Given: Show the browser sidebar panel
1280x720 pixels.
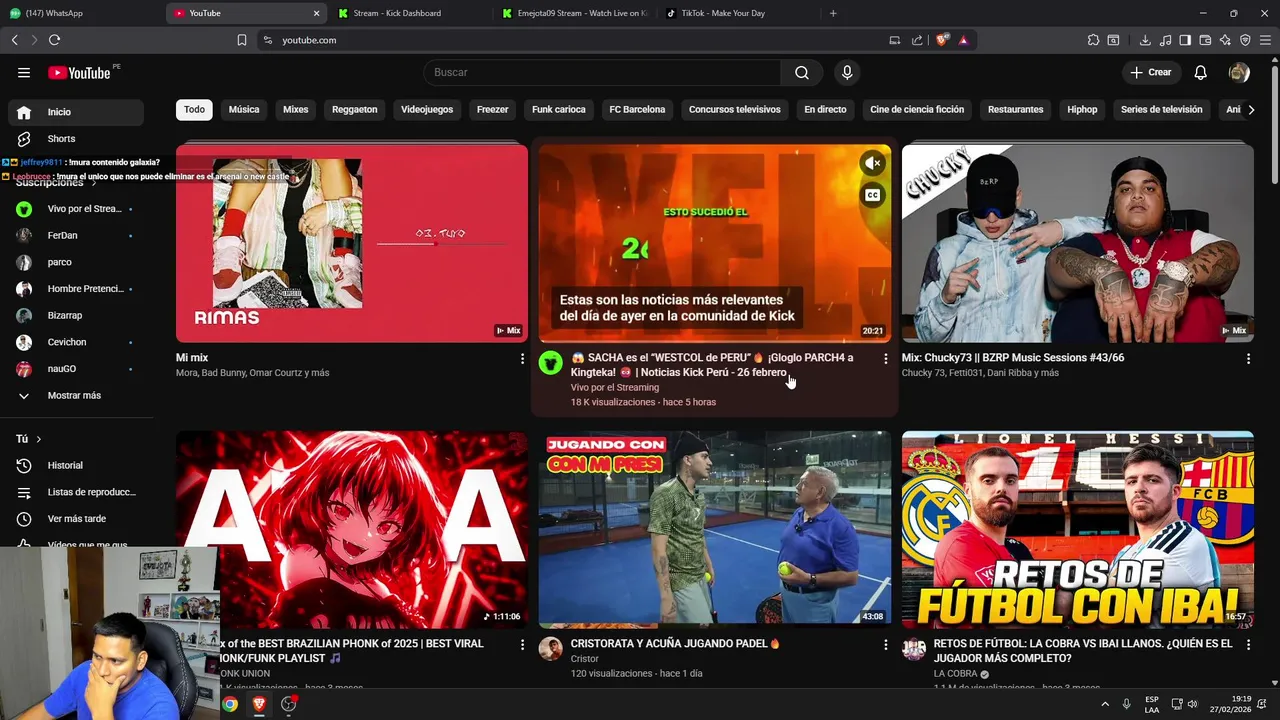Looking at the screenshot, I should [x=1185, y=40].
